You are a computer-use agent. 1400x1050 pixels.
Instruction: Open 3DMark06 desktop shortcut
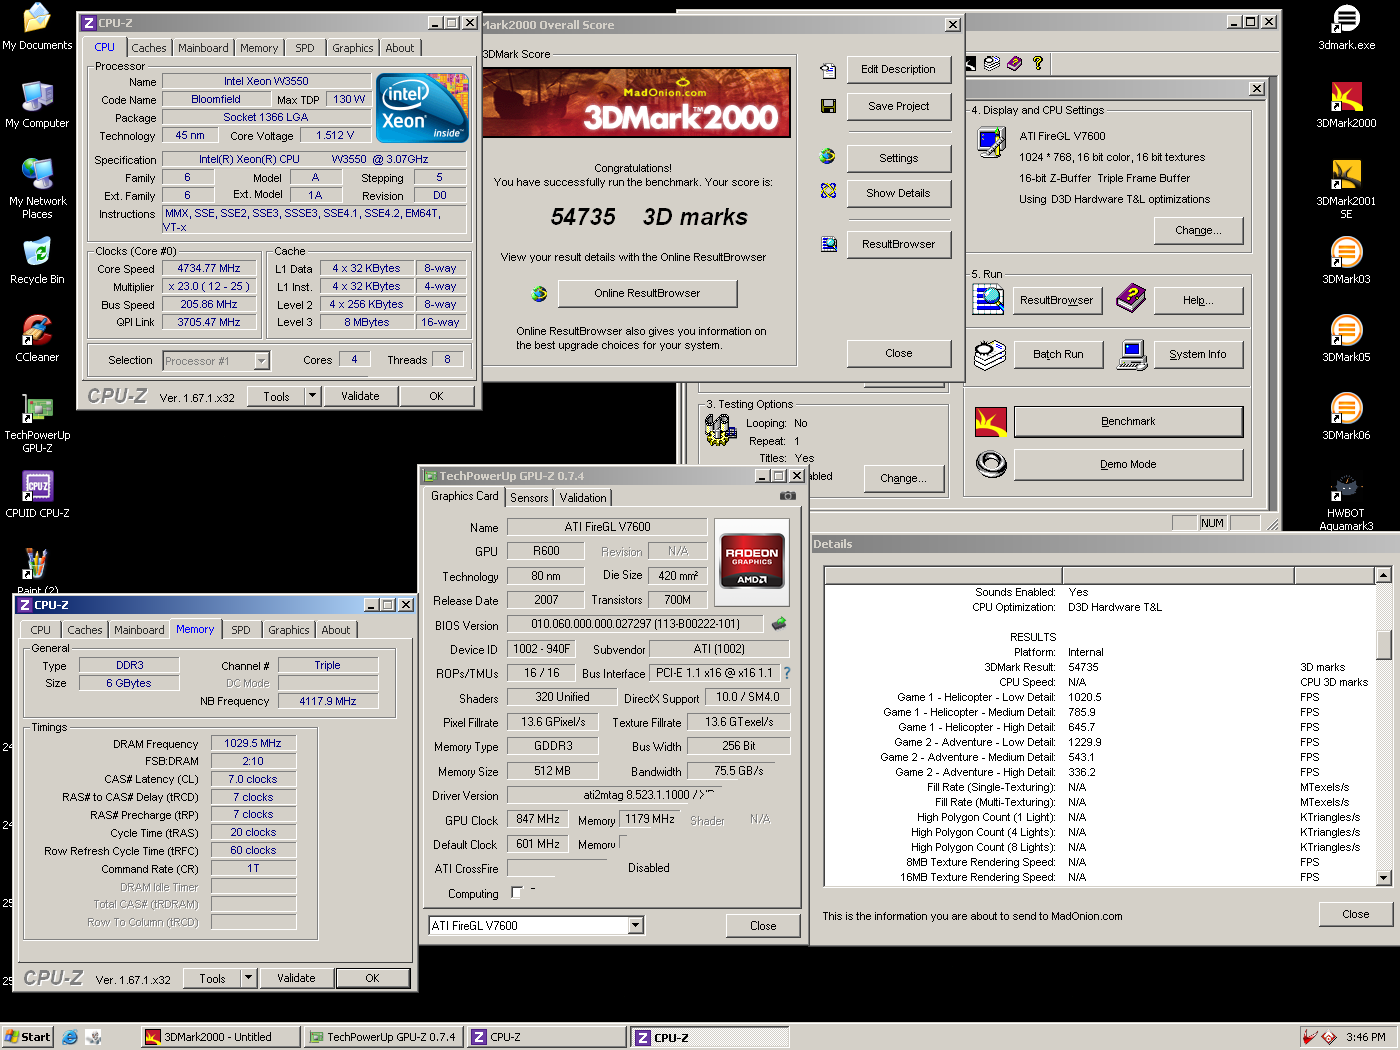pyautogui.click(x=1346, y=417)
